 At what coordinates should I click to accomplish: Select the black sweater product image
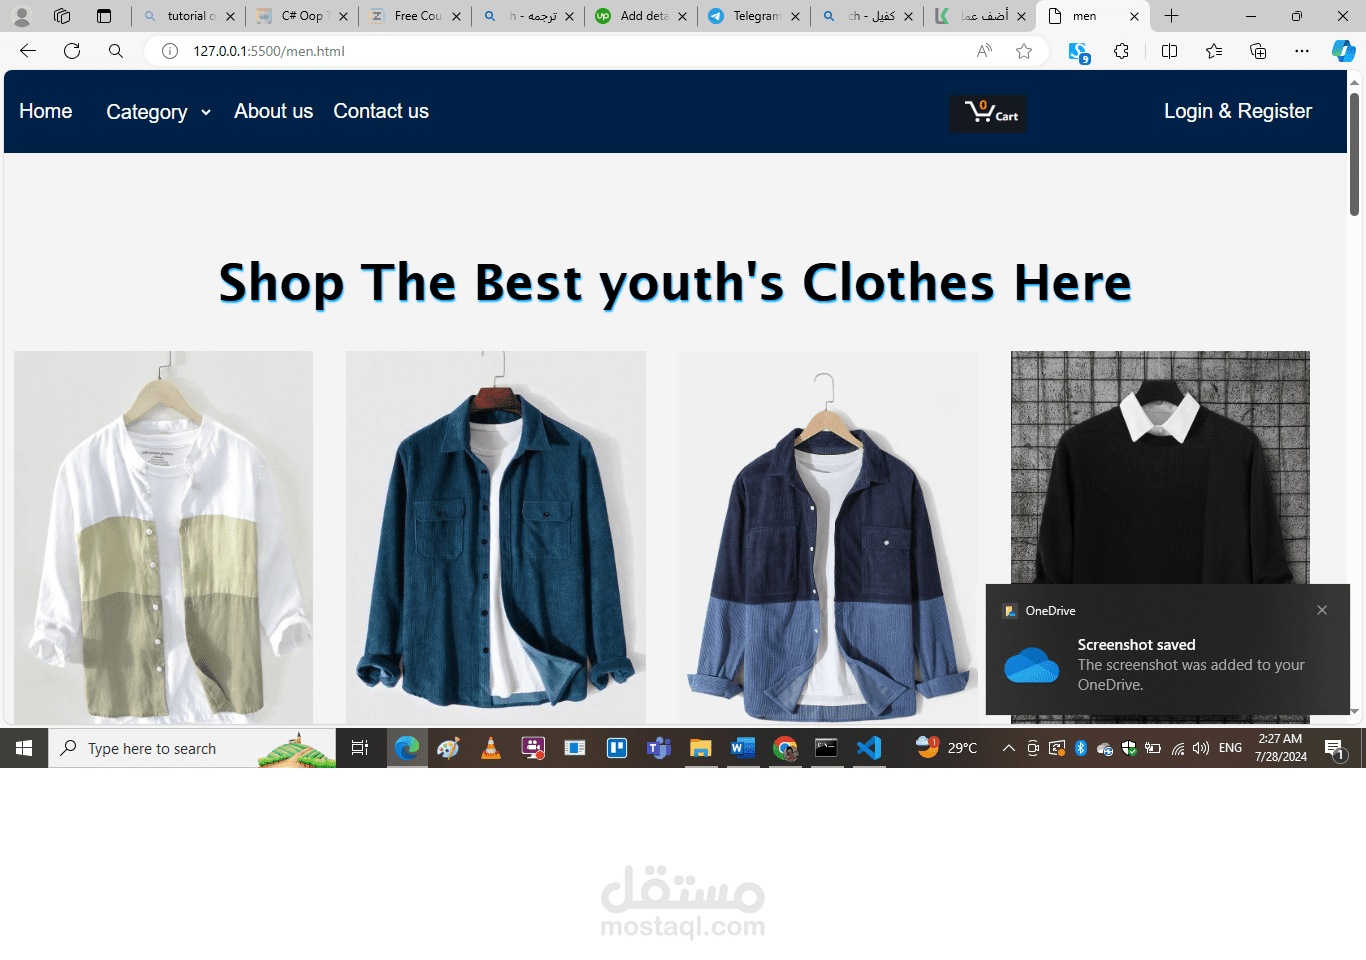[x=1160, y=467]
